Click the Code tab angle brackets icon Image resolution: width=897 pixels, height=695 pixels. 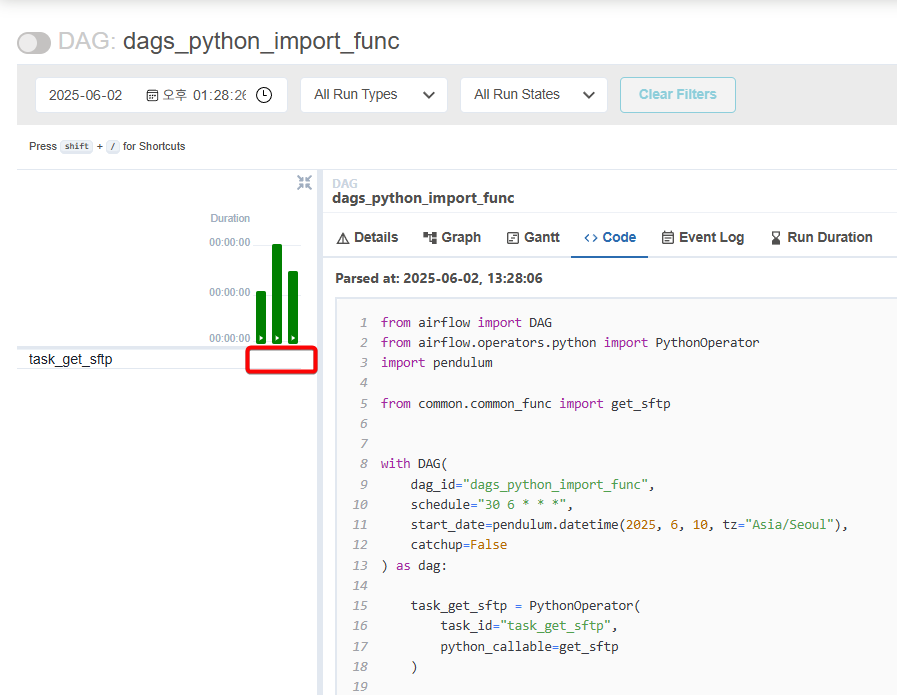pyautogui.click(x=590, y=238)
